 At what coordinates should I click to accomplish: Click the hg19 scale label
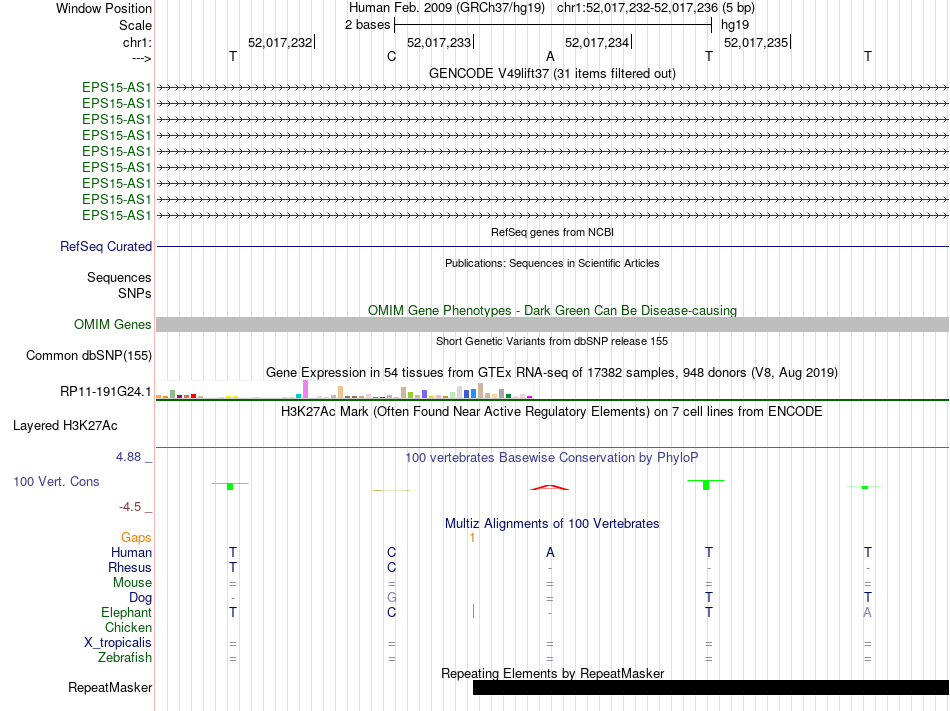click(734, 25)
